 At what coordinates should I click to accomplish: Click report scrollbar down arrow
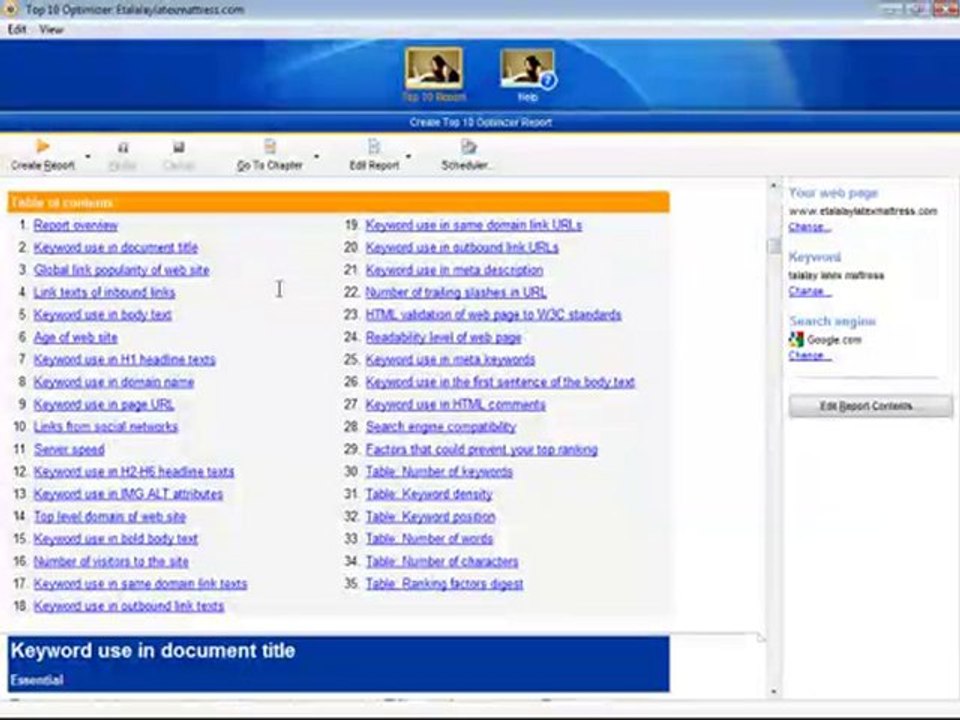coord(773,692)
